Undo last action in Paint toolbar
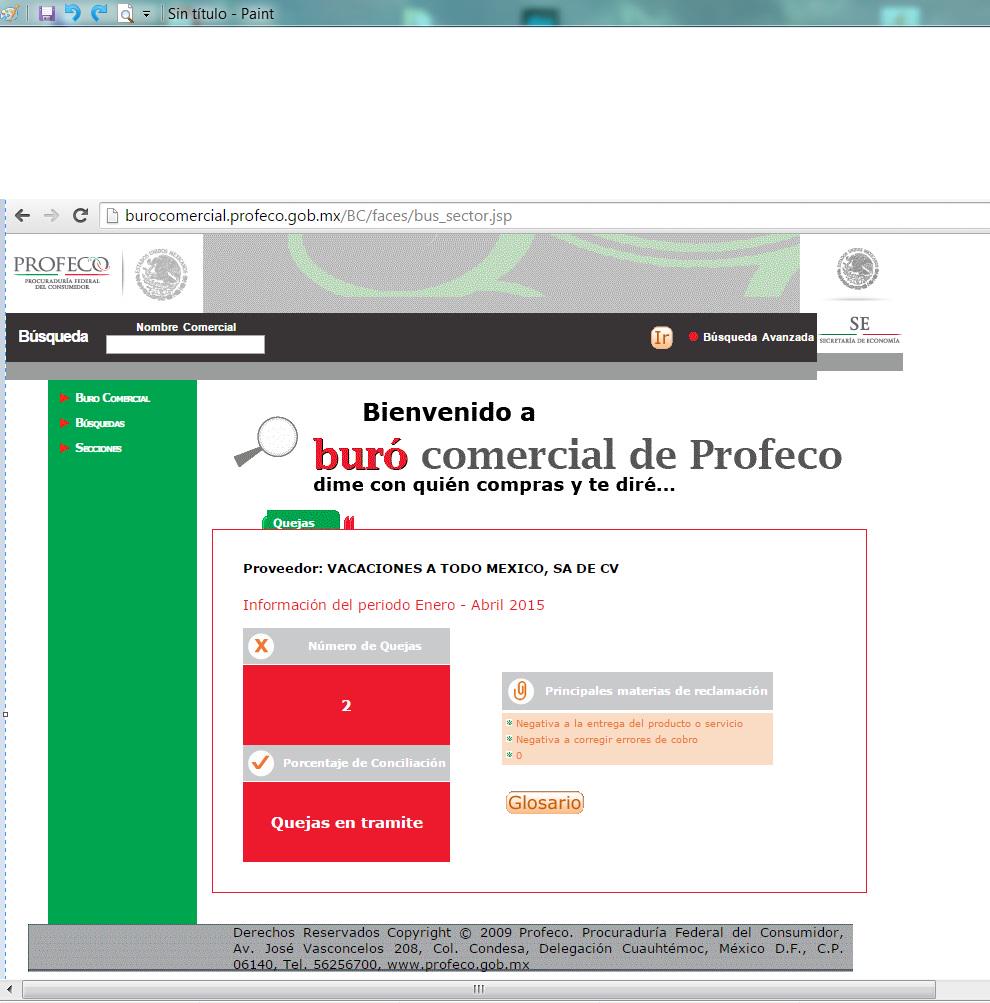This screenshot has height=1003, width=990. click(72, 13)
